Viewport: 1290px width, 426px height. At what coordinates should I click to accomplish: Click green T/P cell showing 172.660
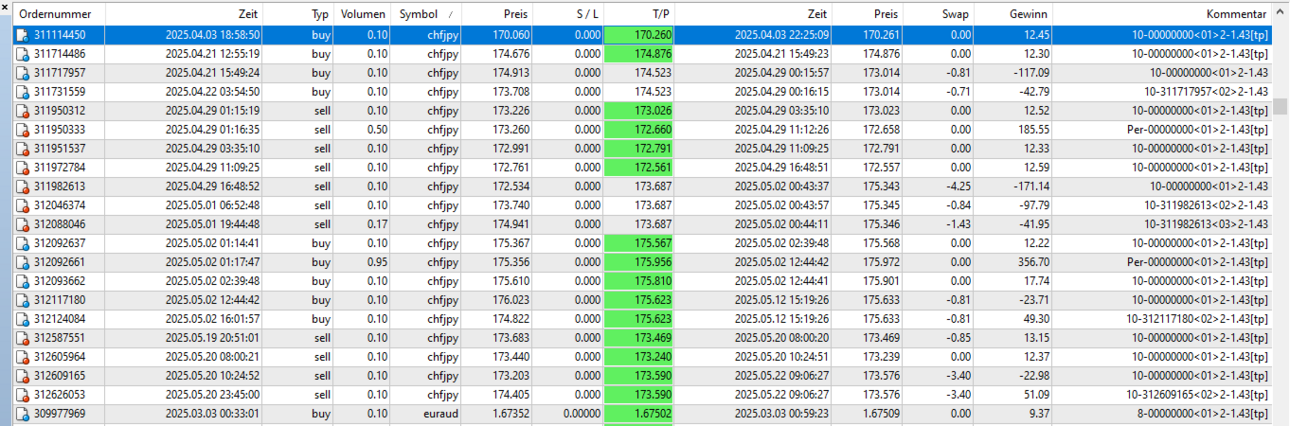click(x=641, y=130)
